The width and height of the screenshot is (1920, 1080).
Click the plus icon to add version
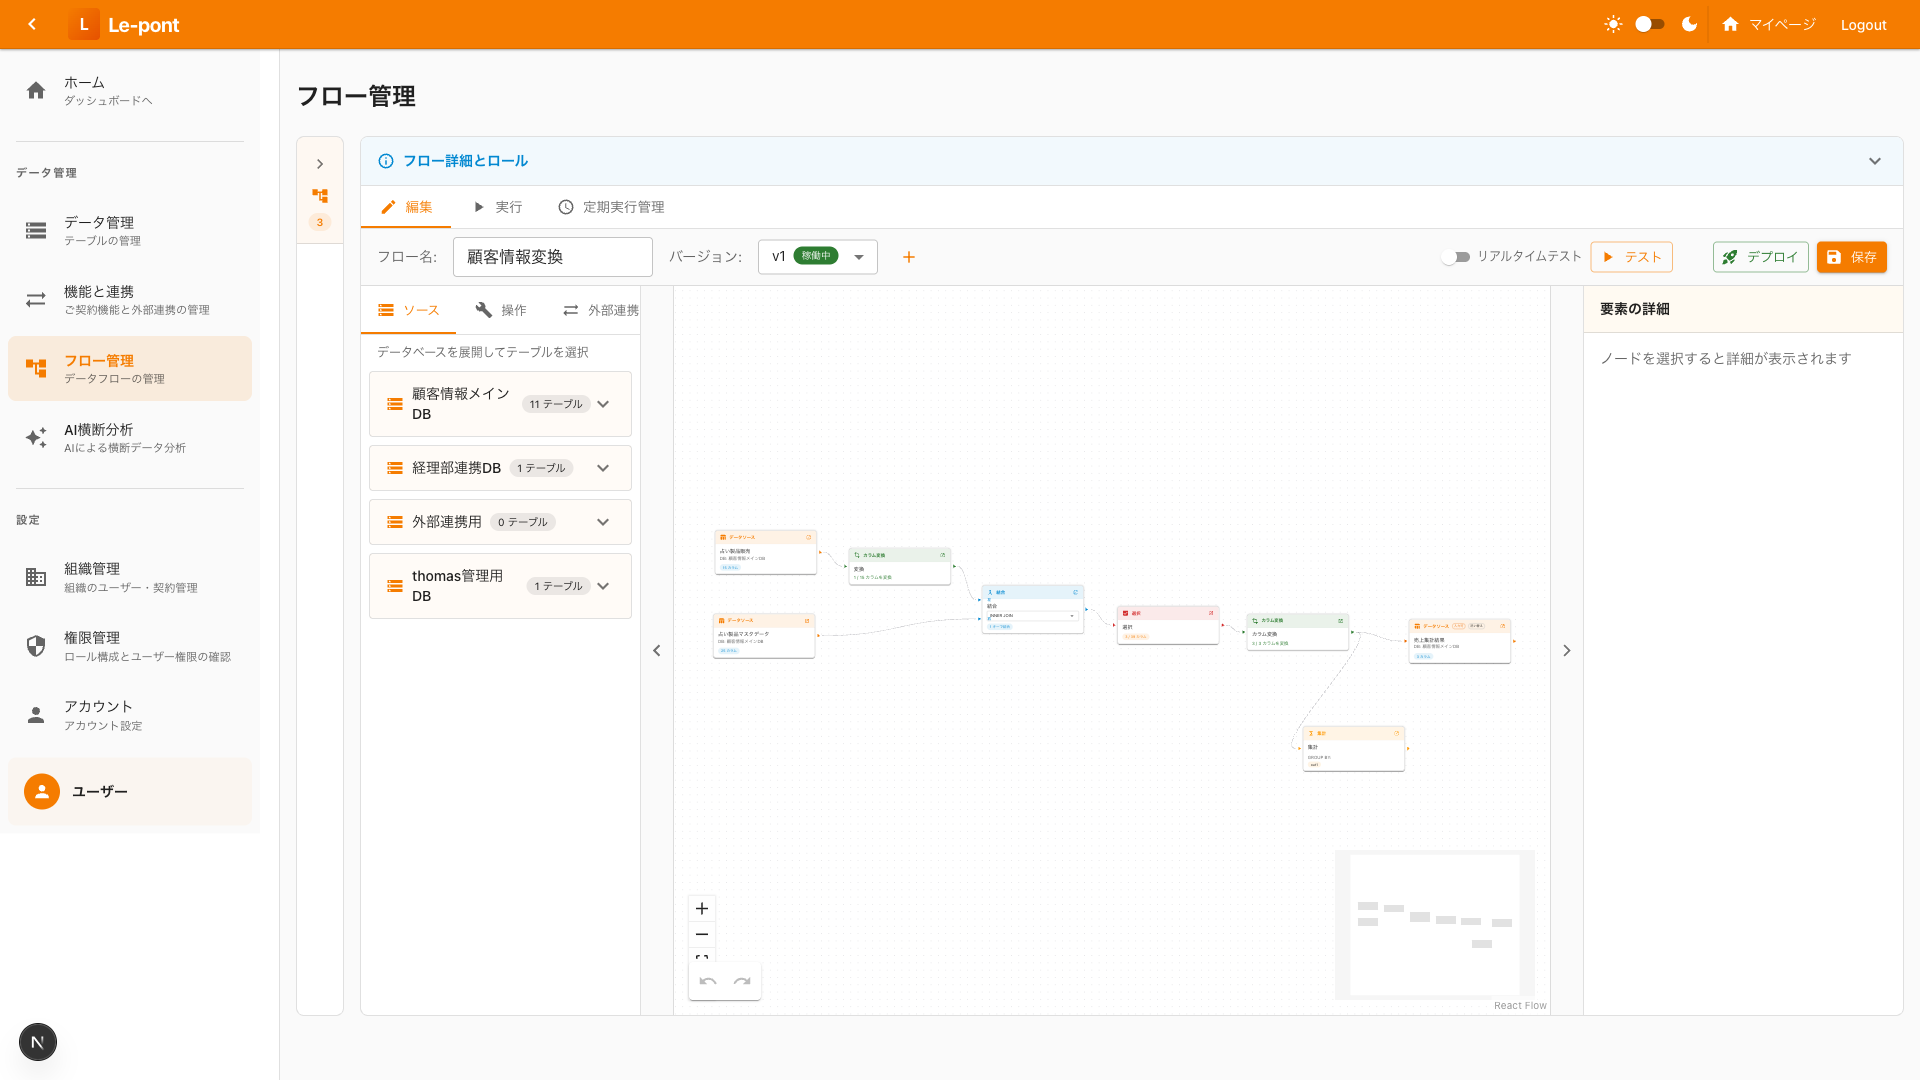tap(909, 257)
